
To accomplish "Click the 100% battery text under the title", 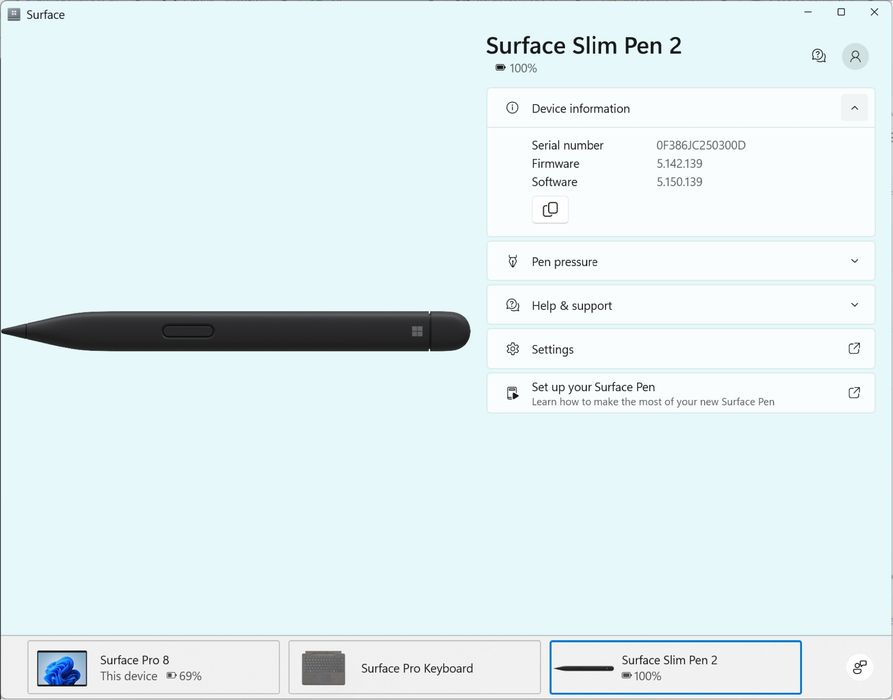I will click(523, 68).
